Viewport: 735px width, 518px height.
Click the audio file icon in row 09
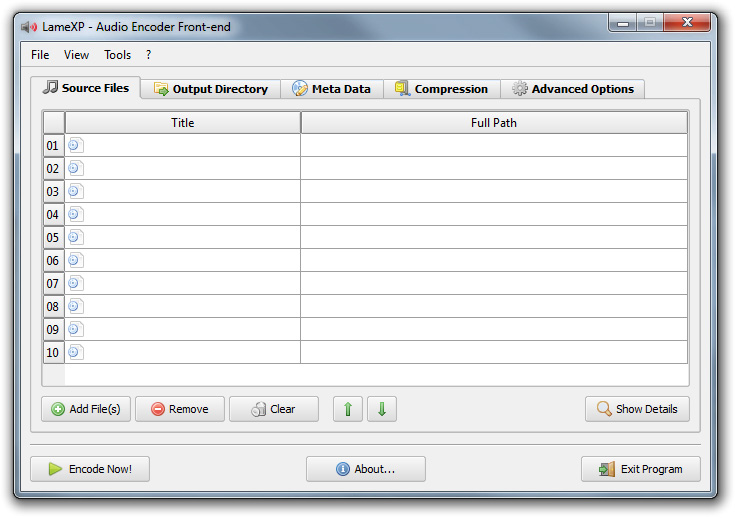75,329
